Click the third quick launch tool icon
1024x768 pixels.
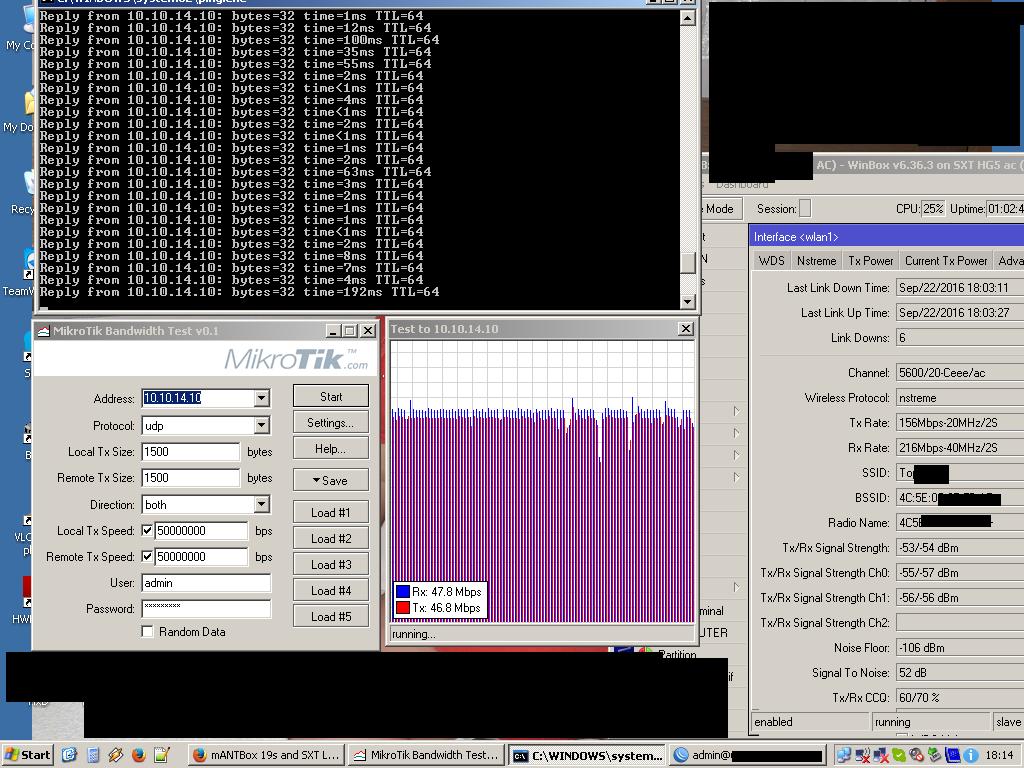point(116,755)
